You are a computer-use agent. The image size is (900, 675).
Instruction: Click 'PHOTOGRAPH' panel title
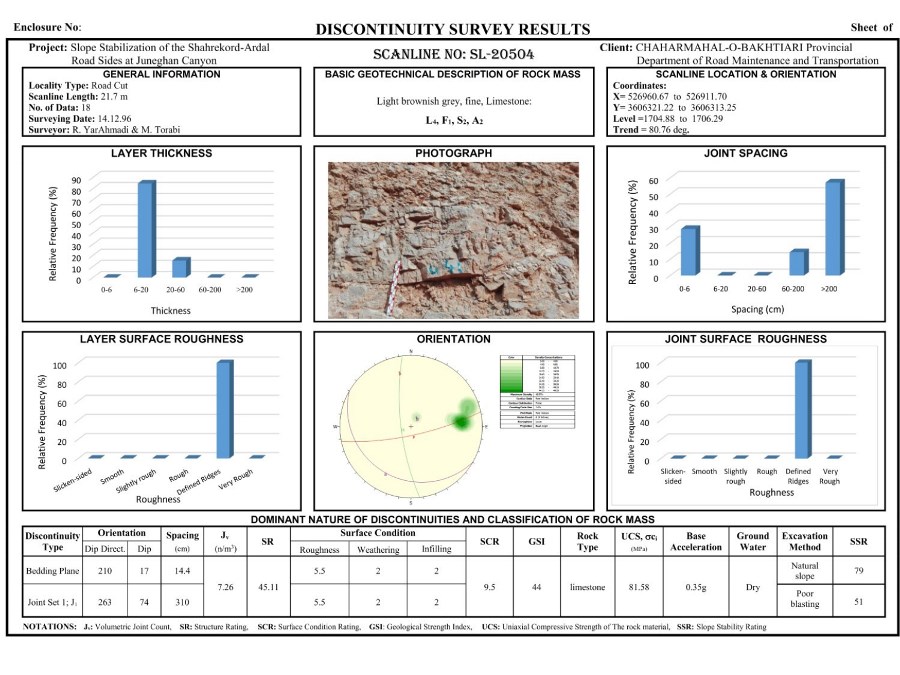pyautogui.click(x=453, y=153)
